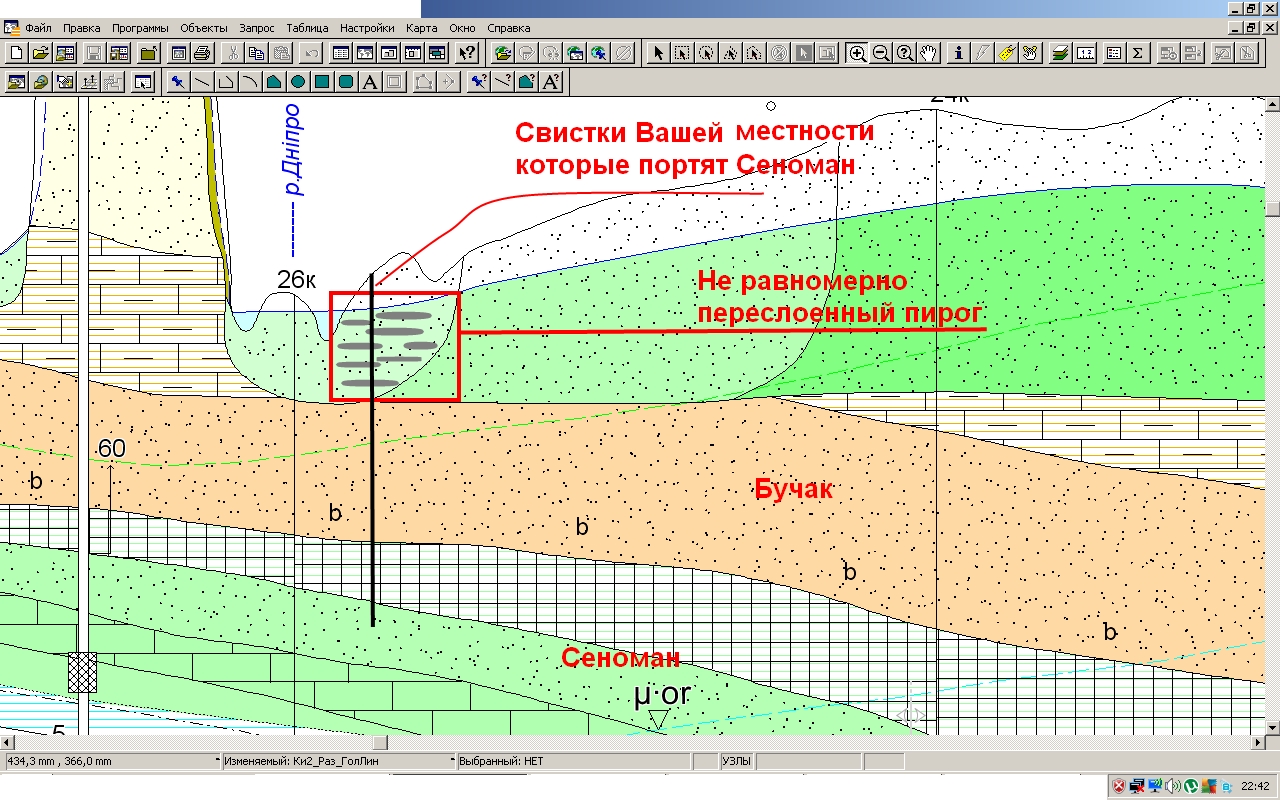This screenshot has width=1280, height=800.
Task: Select the Ellipse drawing tool
Action: click(298, 82)
